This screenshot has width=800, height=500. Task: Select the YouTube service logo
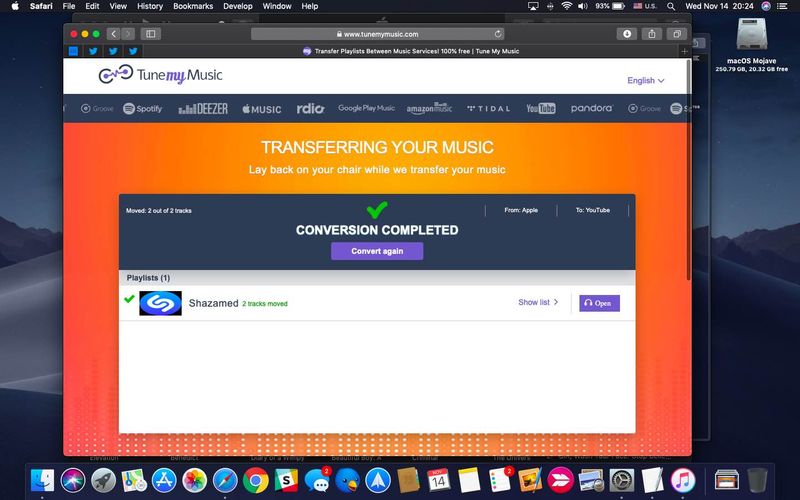point(541,108)
